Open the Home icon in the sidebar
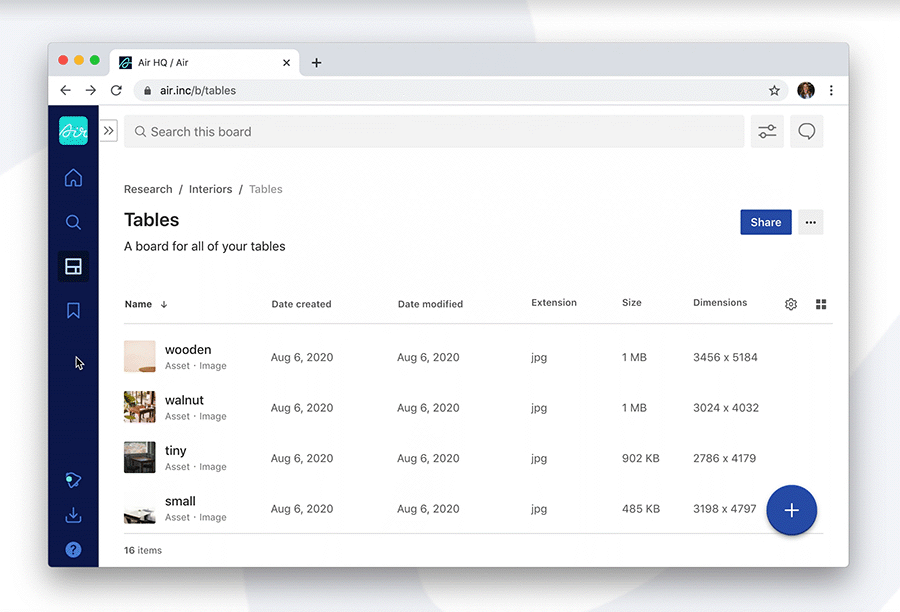 pyautogui.click(x=73, y=179)
